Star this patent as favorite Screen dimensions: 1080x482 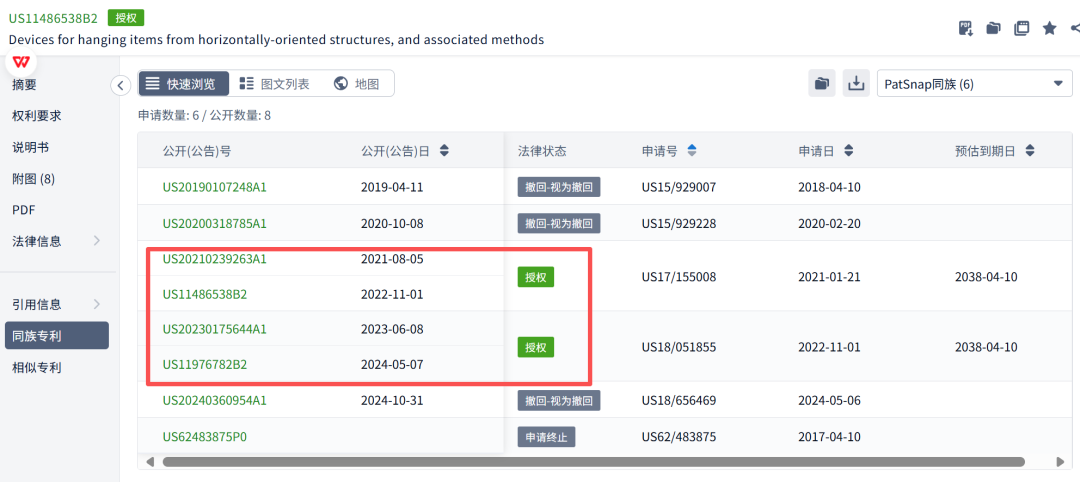[x=1049, y=28]
